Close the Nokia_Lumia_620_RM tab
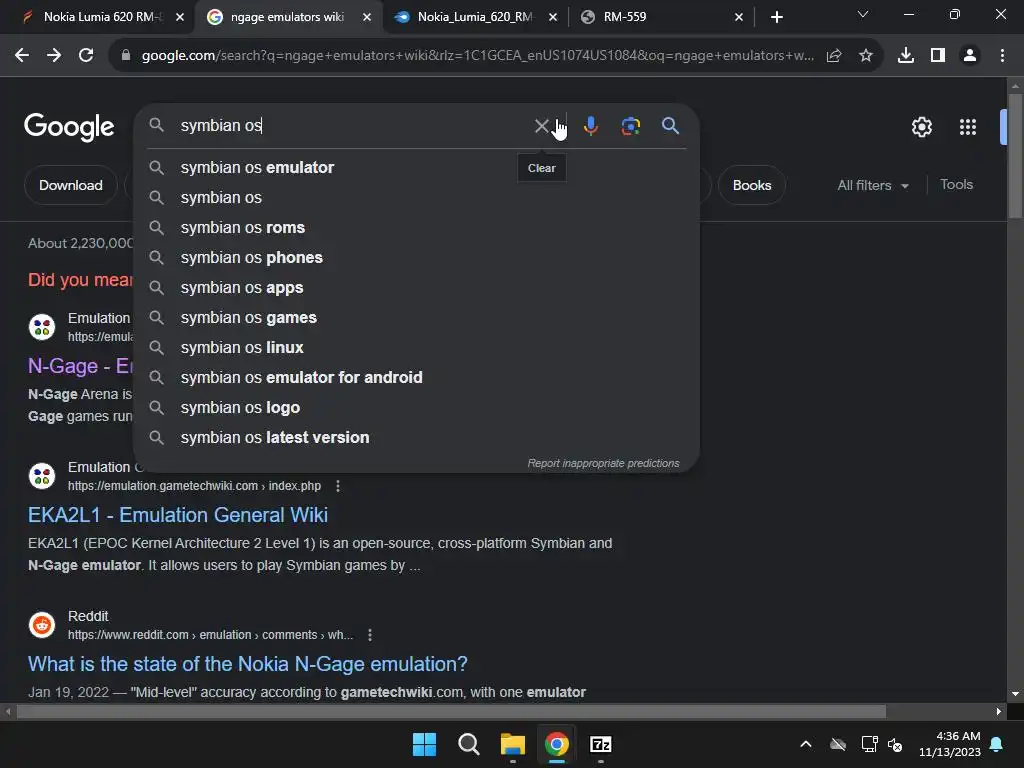This screenshot has height=768, width=1024. (x=553, y=17)
